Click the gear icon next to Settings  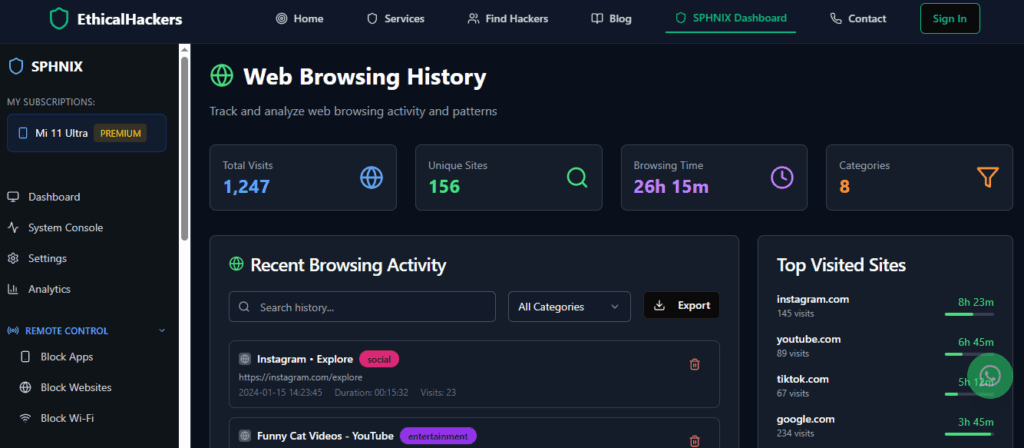click(x=12, y=259)
